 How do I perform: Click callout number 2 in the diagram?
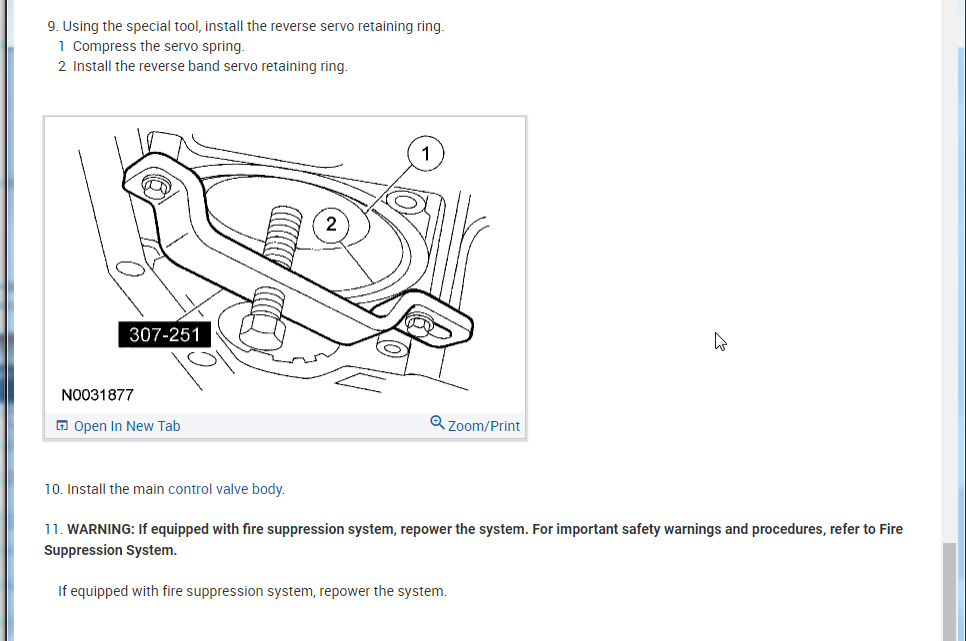tap(331, 224)
